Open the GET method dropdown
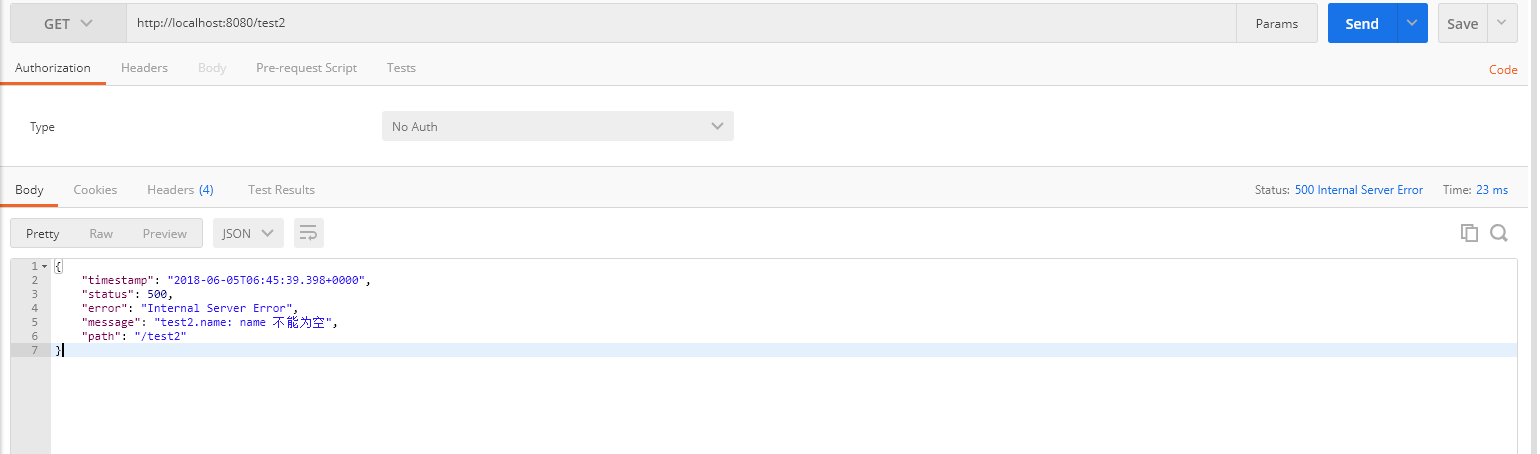Screen dimensions: 1540x454 click(68, 23)
